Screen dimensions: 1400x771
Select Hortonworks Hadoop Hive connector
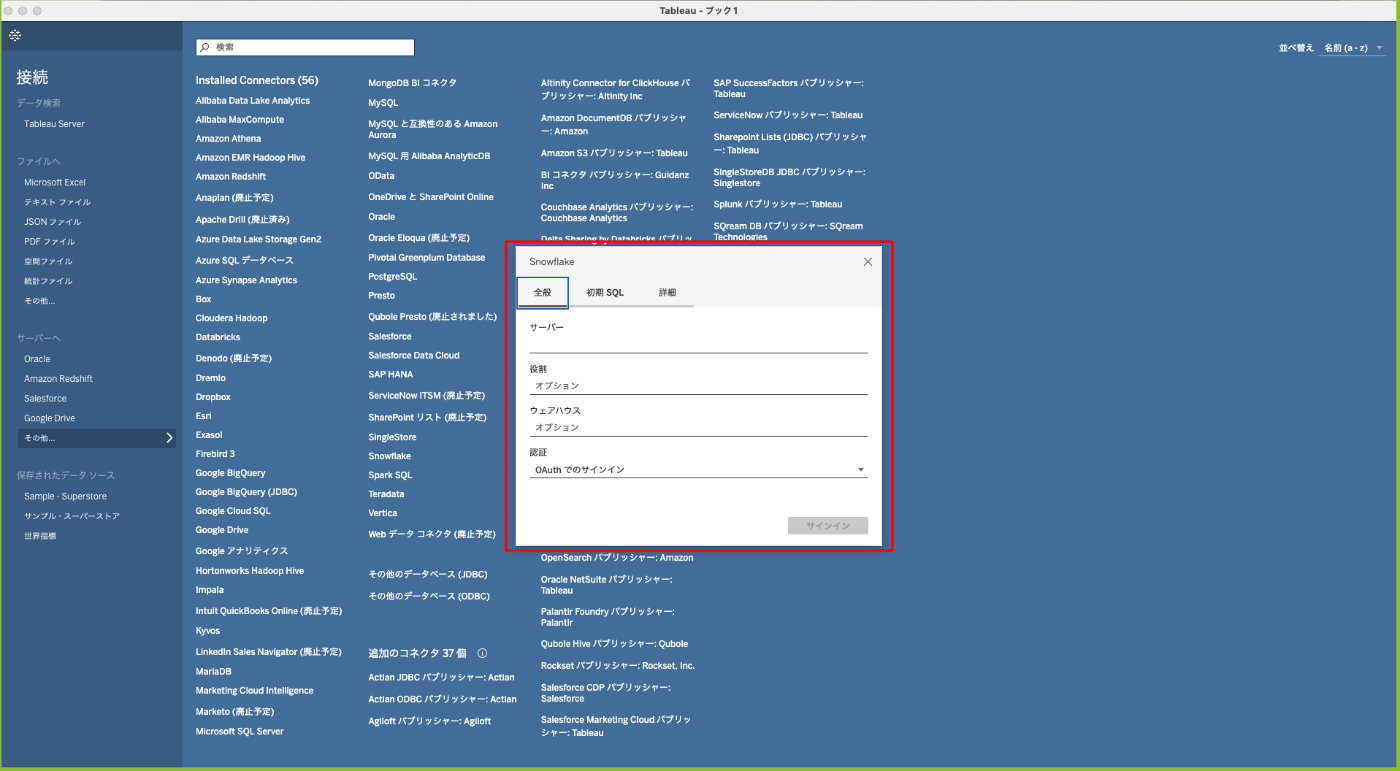click(250, 571)
